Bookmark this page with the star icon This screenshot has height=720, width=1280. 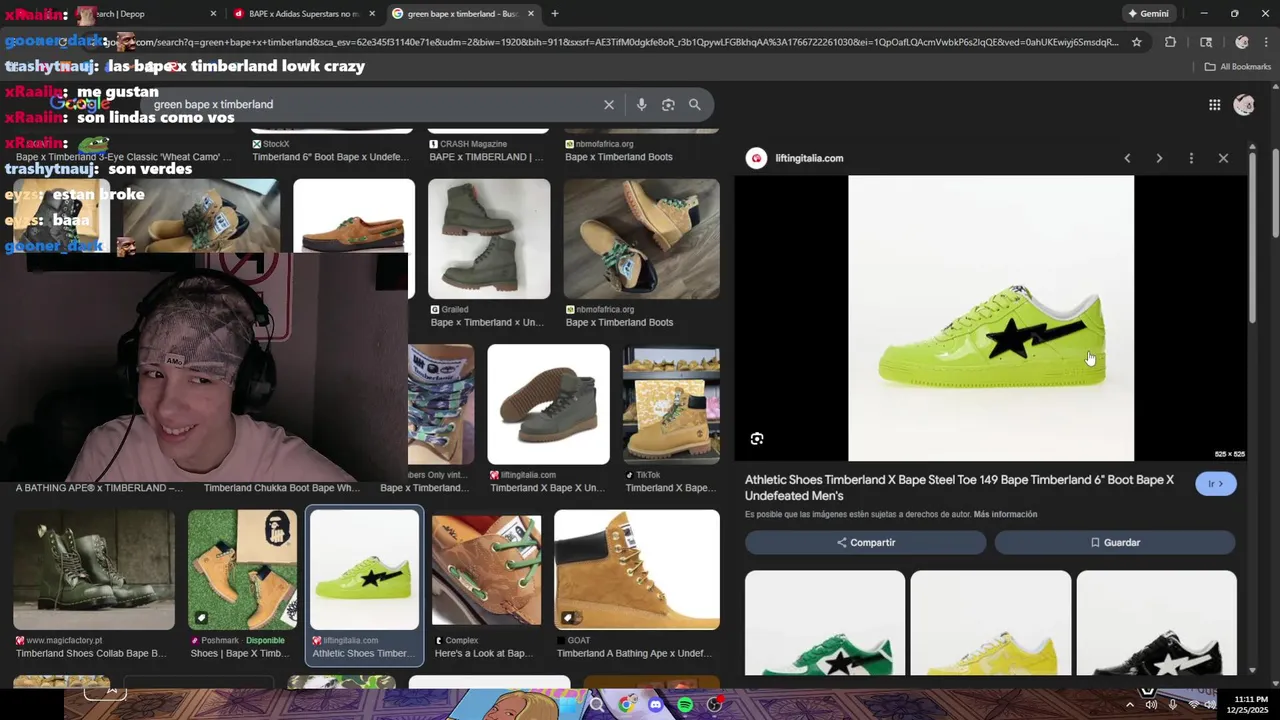tap(1137, 42)
